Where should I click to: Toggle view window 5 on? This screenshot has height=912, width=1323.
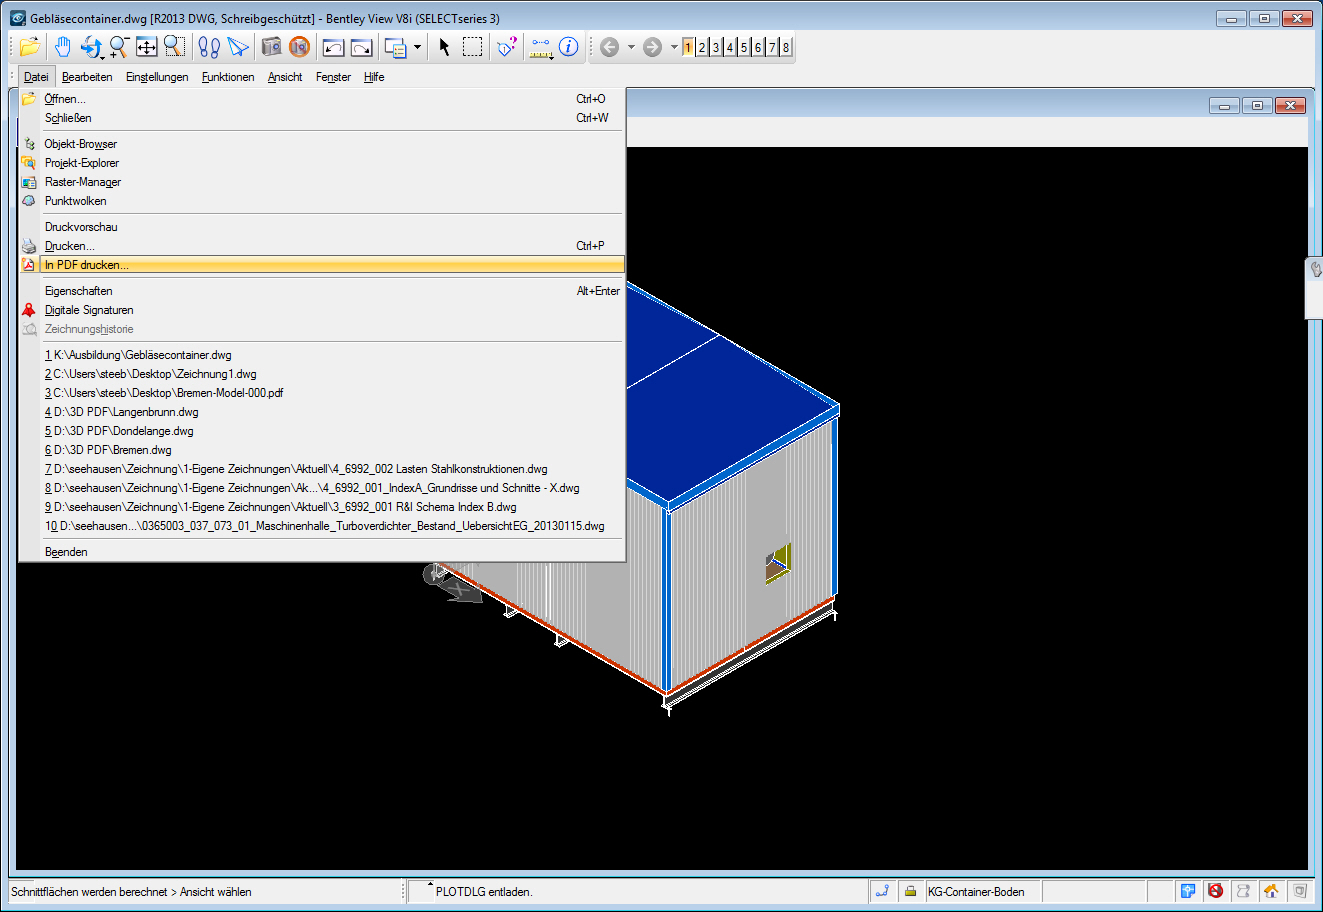coord(744,46)
